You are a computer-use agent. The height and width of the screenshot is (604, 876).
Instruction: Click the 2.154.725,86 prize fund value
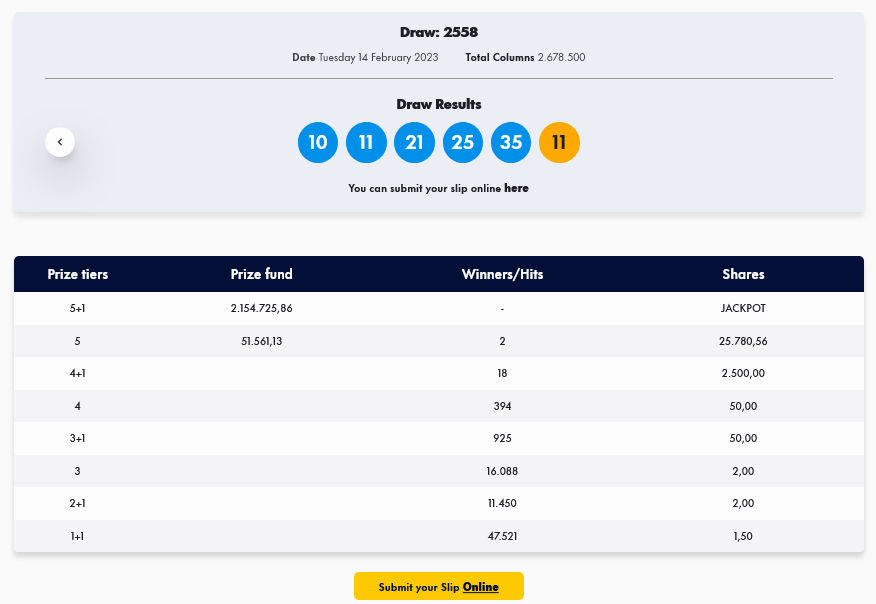pyautogui.click(x=261, y=308)
